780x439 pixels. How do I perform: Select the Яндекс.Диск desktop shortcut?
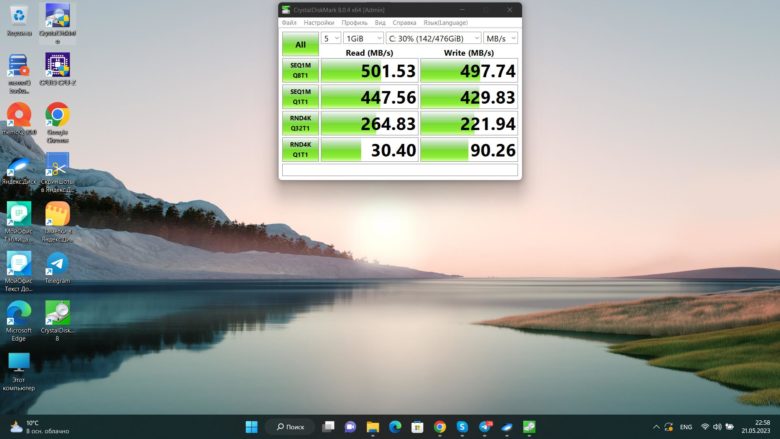[19, 170]
